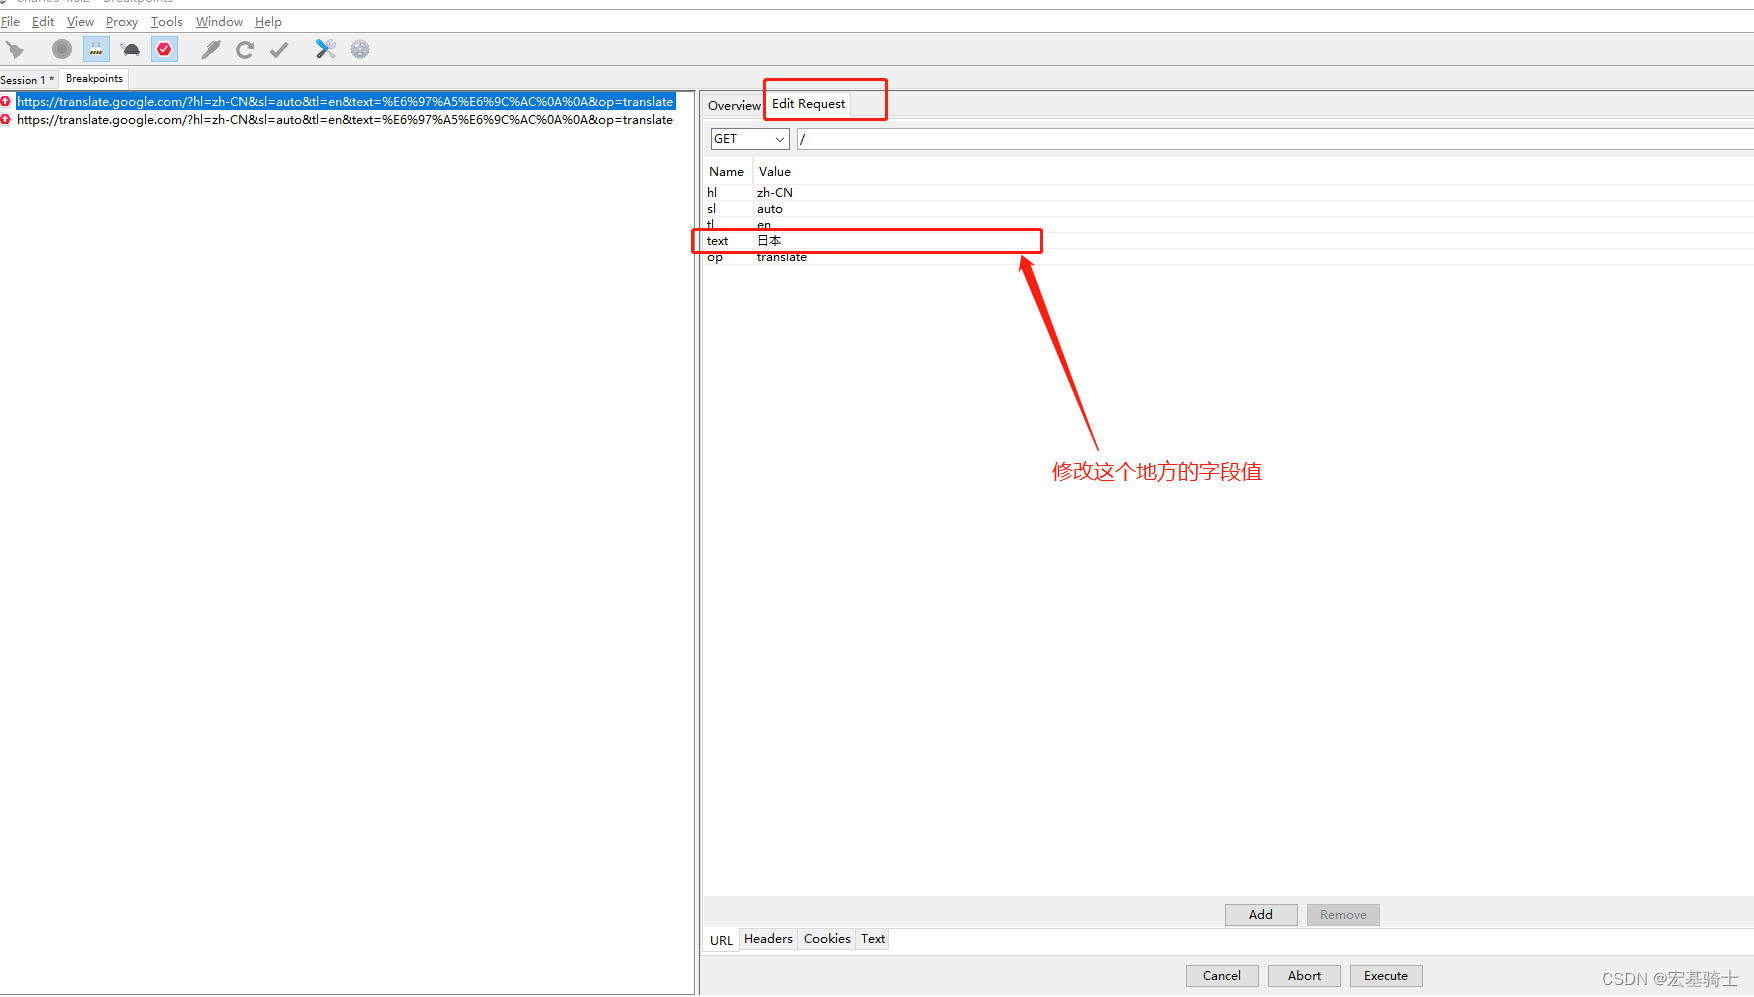The width and height of the screenshot is (1754, 997).
Task: Open the View menu
Action: pyautogui.click(x=80, y=22)
